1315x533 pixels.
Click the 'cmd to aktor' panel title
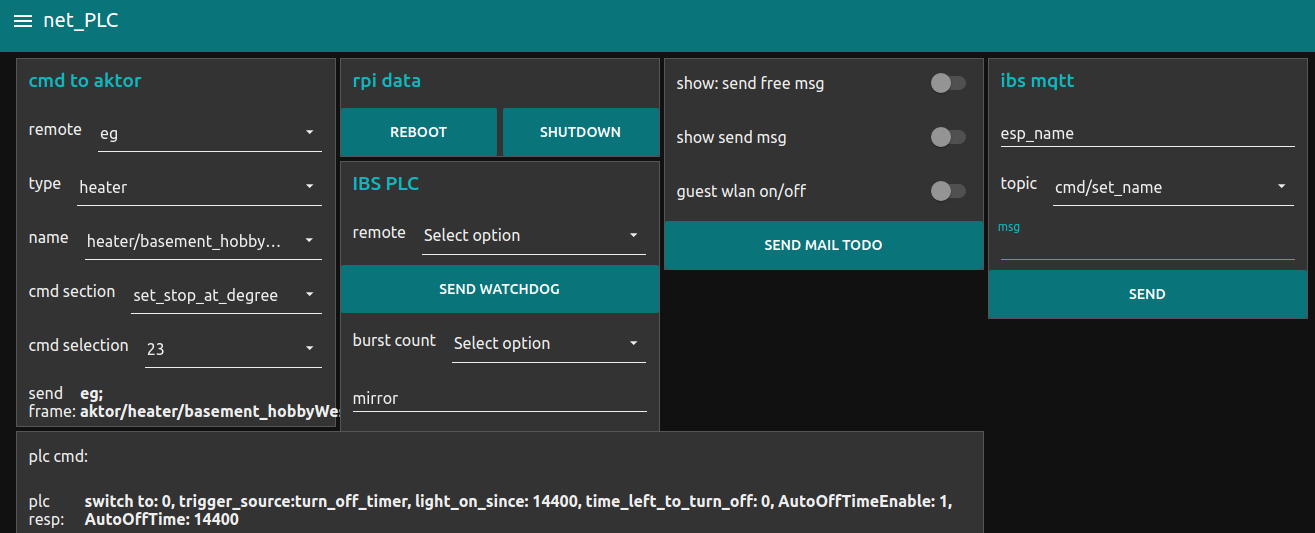[85, 81]
